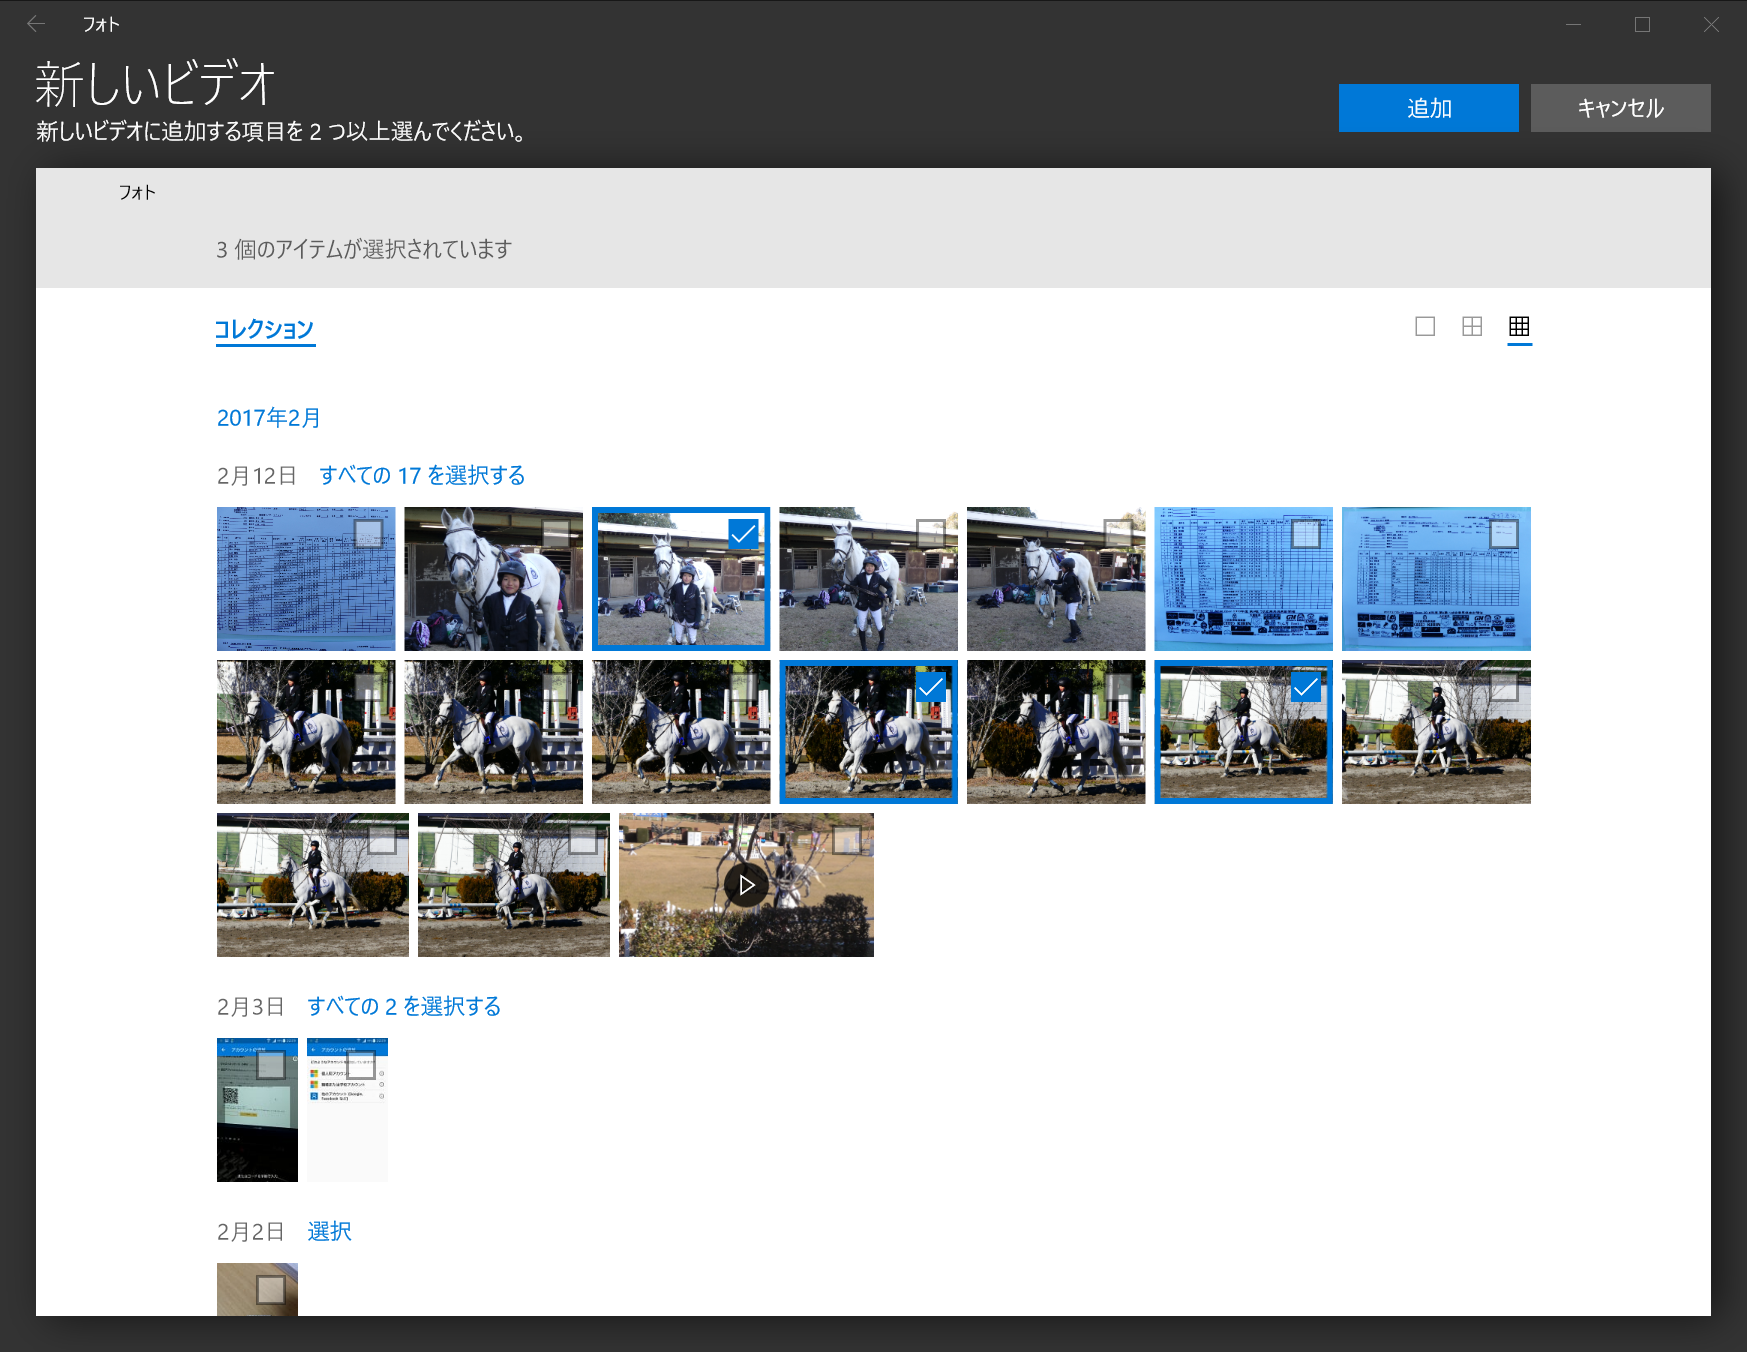Click the キャンセル button
The image size is (1747, 1352).
[x=1620, y=107]
